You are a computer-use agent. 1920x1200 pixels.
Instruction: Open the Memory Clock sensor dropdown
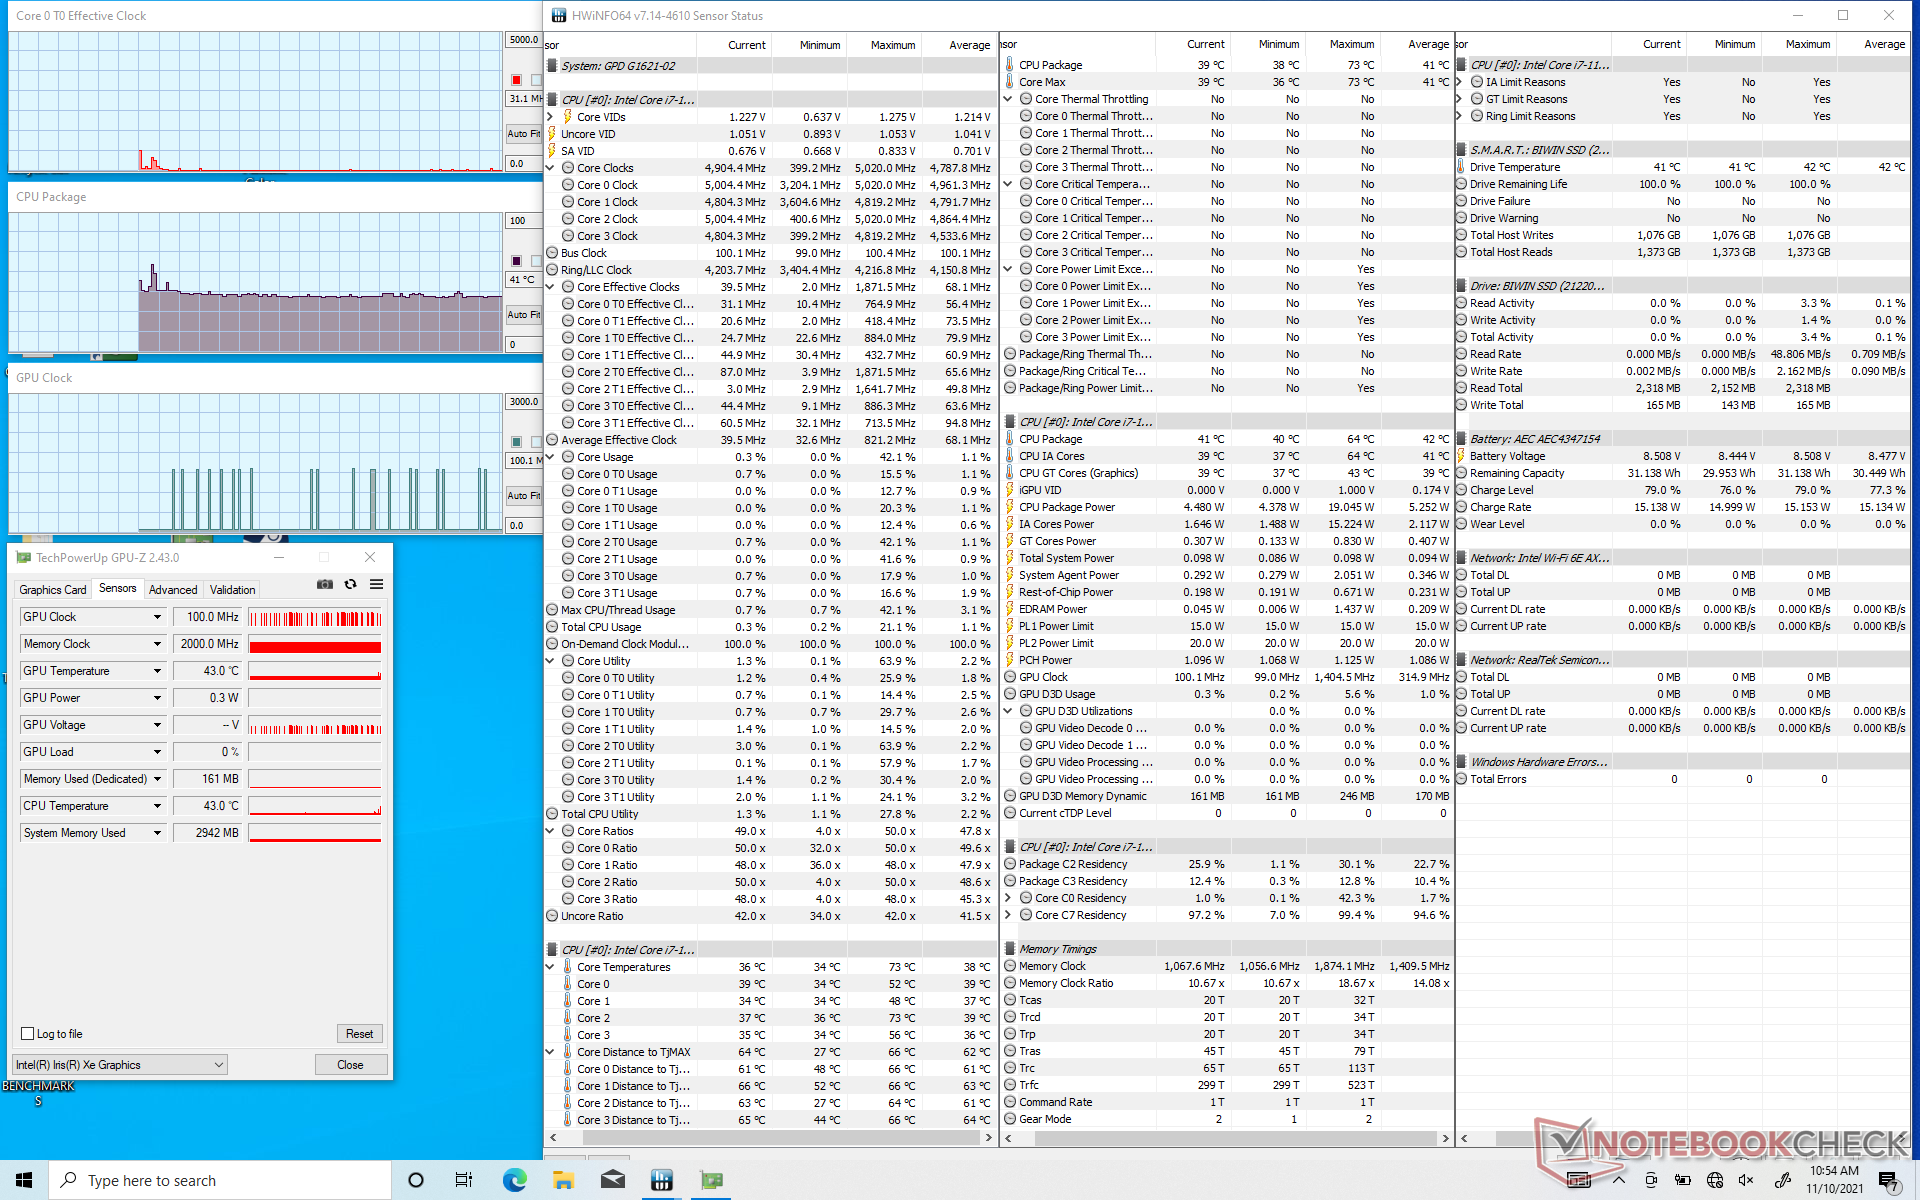157,644
